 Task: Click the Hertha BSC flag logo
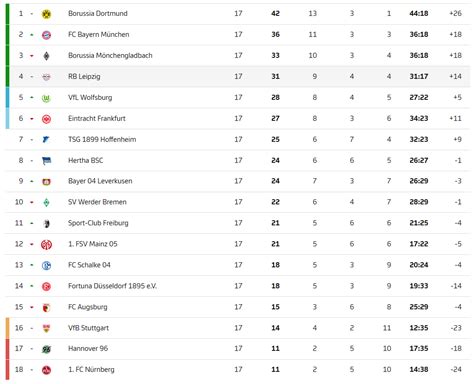pos(46,161)
